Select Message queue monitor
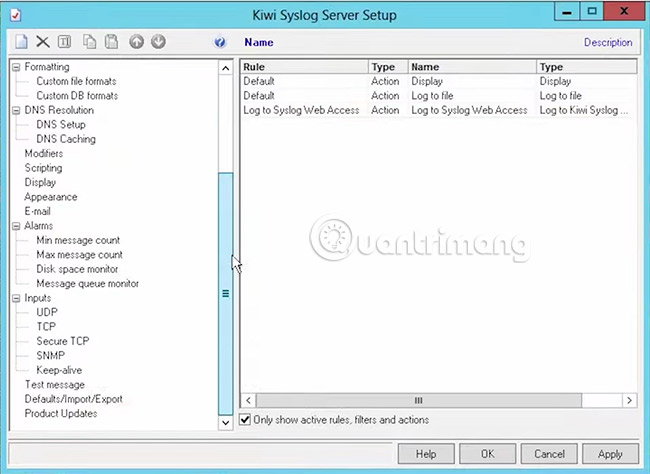The image size is (650, 474). 87,284
